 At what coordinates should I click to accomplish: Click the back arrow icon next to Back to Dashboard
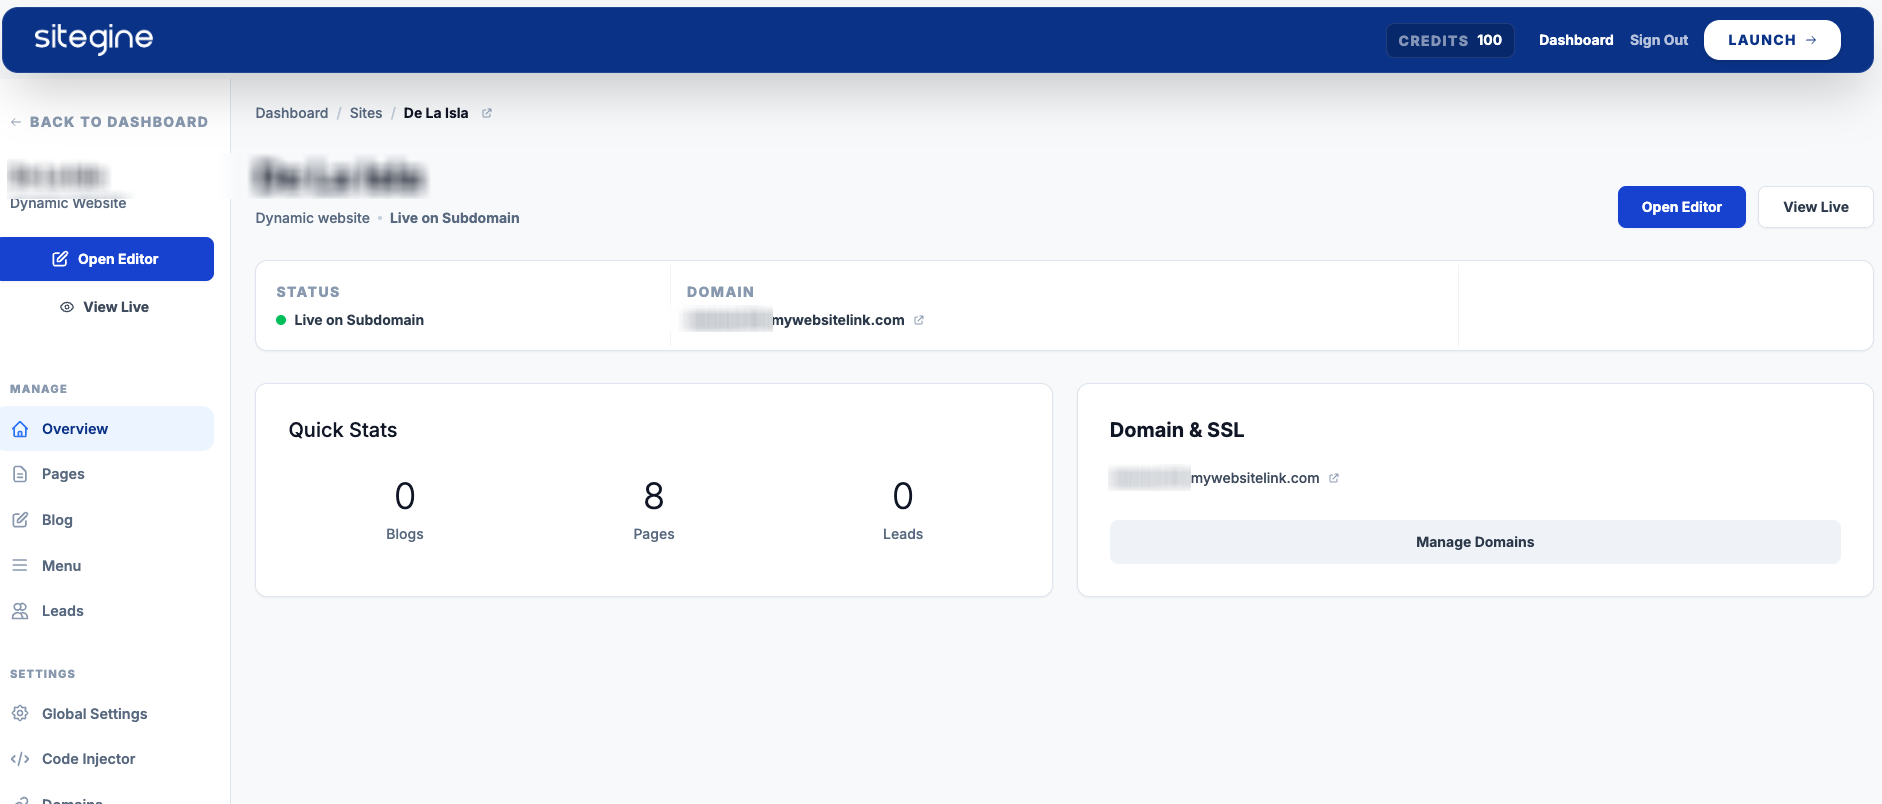coord(16,122)
